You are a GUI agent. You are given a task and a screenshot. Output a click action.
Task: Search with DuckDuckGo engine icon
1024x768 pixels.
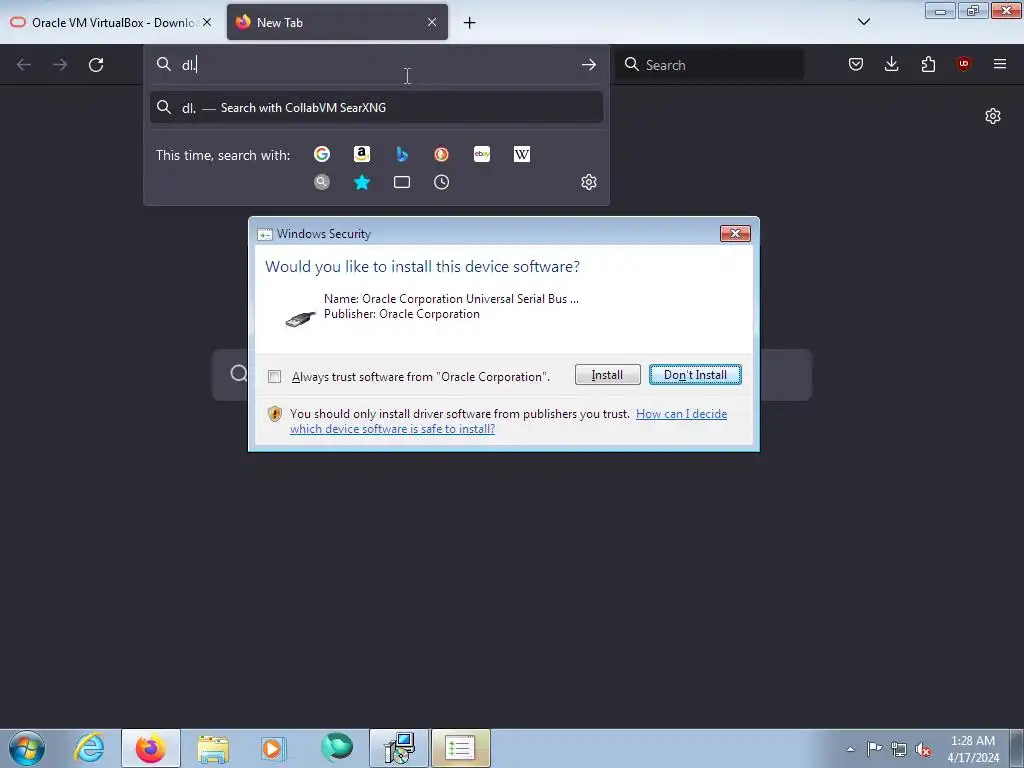[x=441, y=154]
